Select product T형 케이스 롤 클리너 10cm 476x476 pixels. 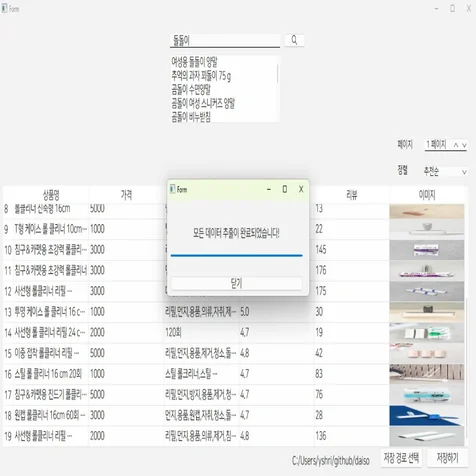click(51, 229)
